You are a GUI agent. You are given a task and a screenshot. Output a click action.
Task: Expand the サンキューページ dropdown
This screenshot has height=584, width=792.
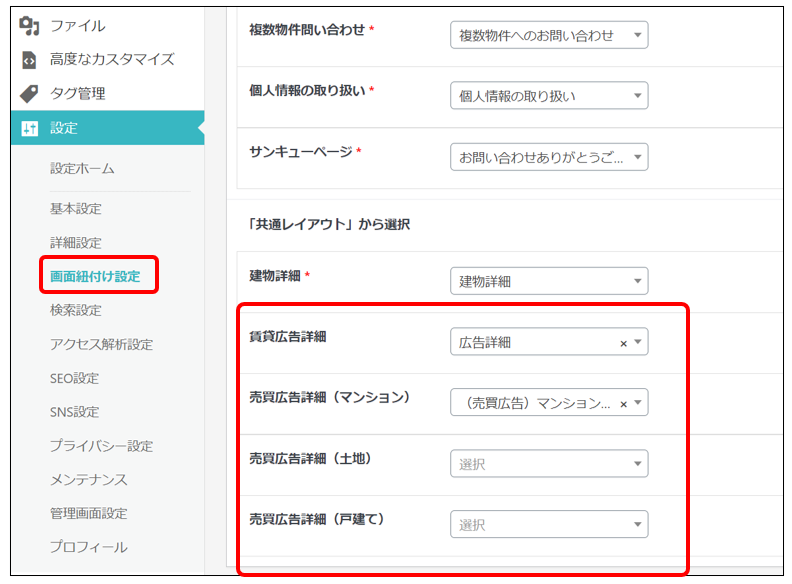(x=548, y=157)
